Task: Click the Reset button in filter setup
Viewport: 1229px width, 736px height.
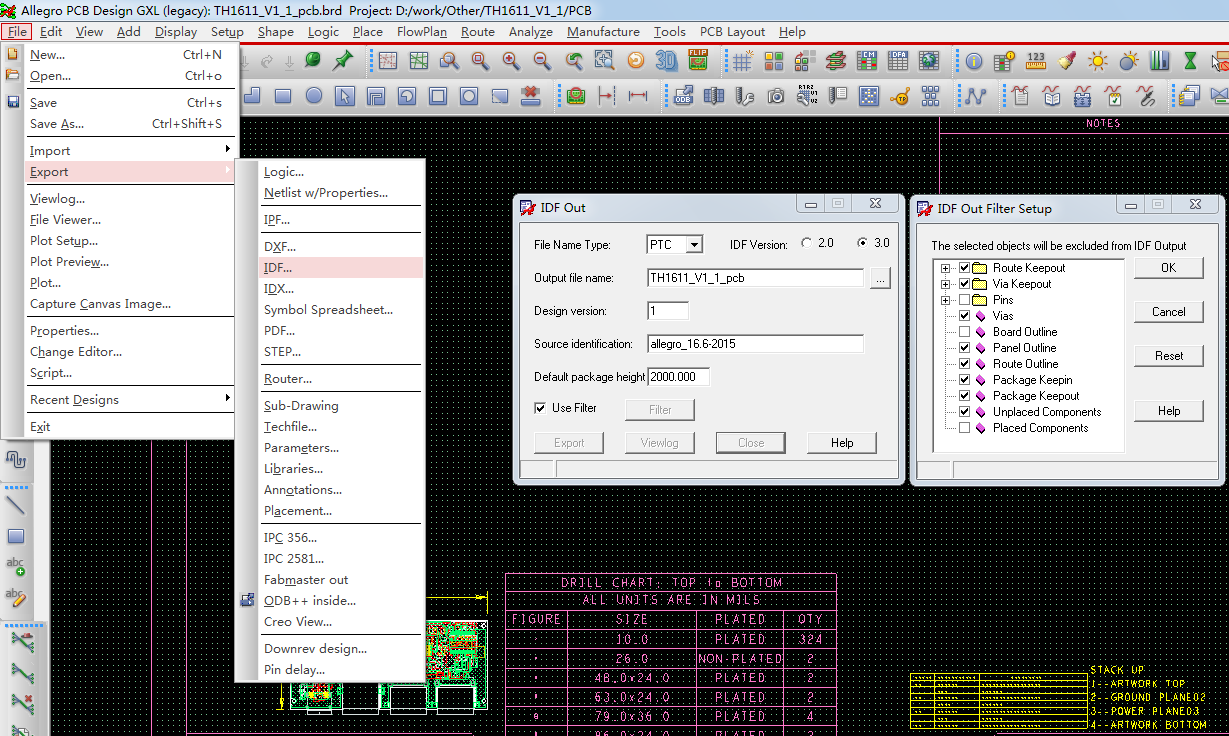Action: (1168, 356)
